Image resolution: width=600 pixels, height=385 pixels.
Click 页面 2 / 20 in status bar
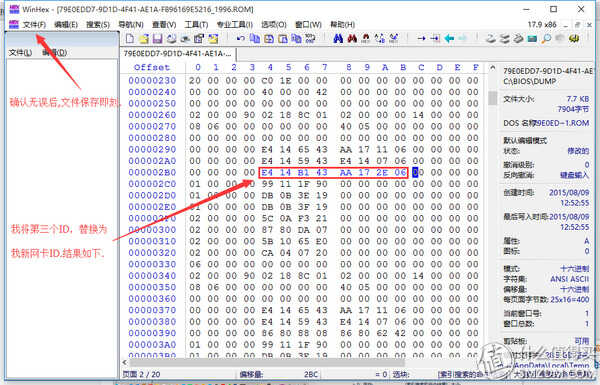click(141, 374)
